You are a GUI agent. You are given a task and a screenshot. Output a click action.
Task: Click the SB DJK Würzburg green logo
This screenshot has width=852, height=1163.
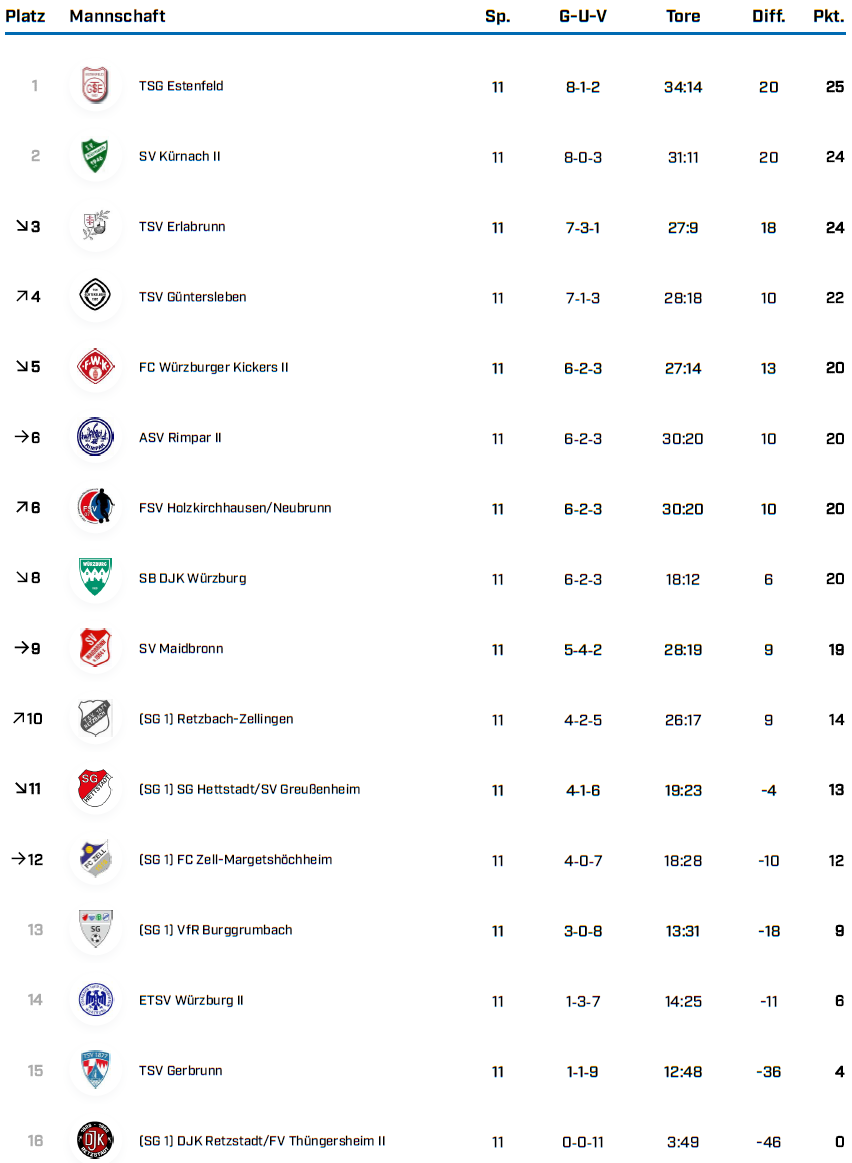tap(96, 579)
